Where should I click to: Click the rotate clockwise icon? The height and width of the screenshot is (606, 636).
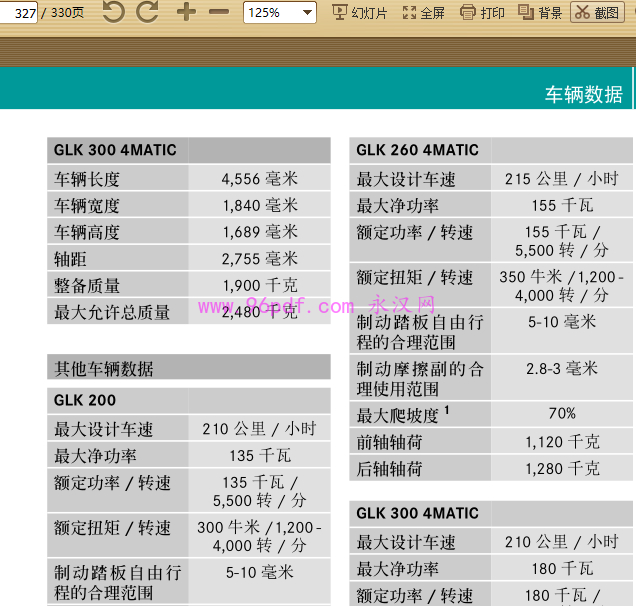pos(147,11)
